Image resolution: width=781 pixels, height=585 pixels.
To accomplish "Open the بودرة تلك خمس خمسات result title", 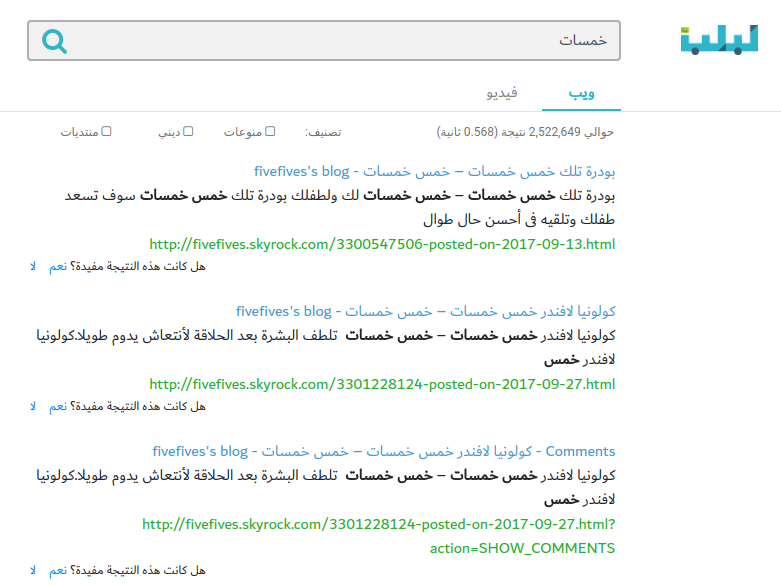I will (x=434, y=171).
